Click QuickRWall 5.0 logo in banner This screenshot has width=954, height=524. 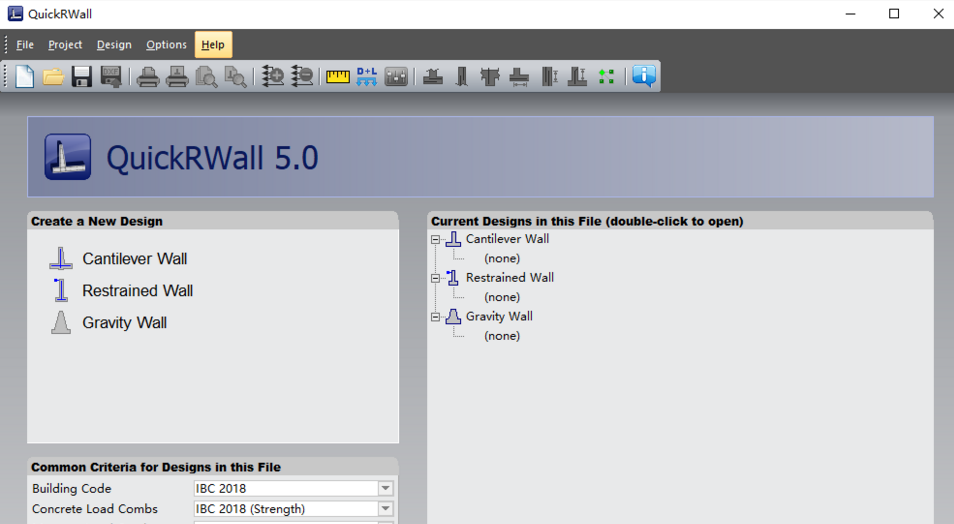pos(68,157)
